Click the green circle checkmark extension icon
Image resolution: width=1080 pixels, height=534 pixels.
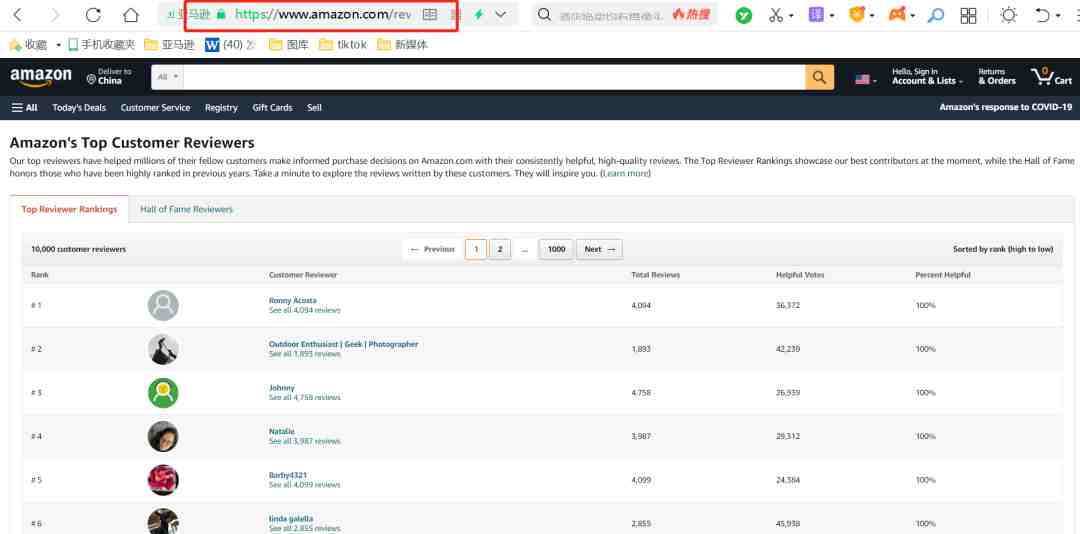743,15
